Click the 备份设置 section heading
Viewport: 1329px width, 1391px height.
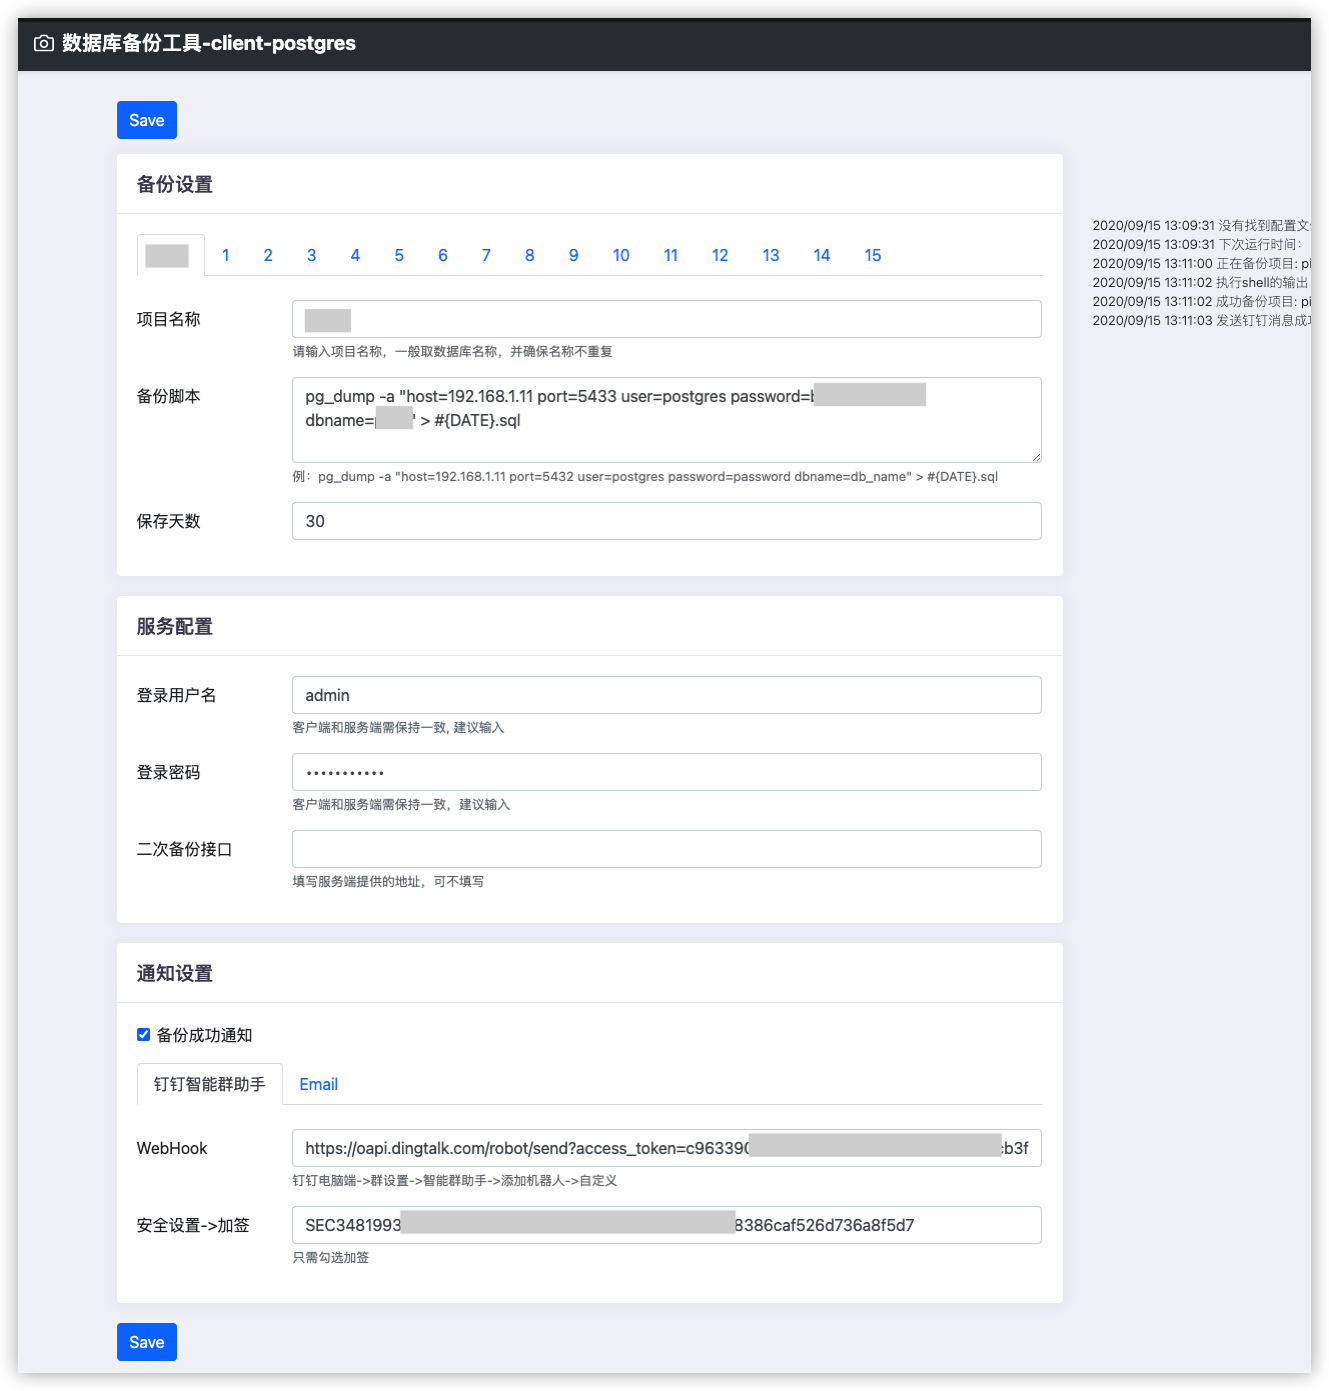pos(175,184)
